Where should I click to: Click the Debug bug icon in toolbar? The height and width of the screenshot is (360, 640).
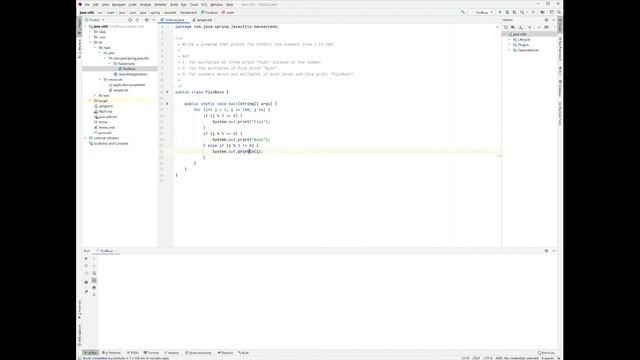(x=507, y=12)
